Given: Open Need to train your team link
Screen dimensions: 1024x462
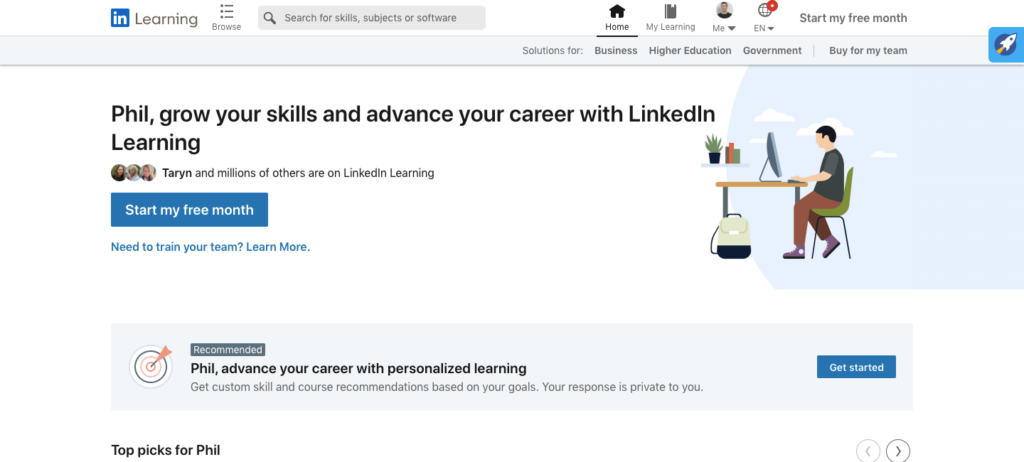Looking at the screenshot, I should pyautogui.click(x=210, y=247).
